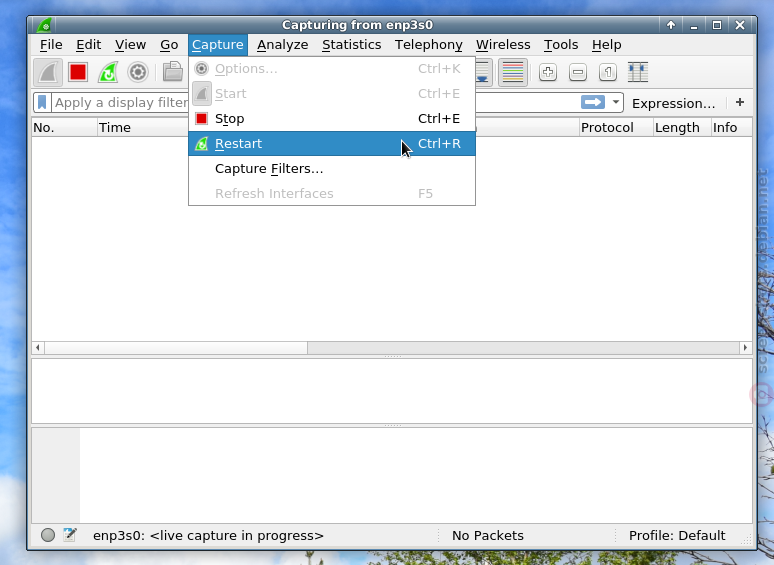Choose Restart from Capture menu
The width and height of the screenshot is (774, 565).
(332, 144)
